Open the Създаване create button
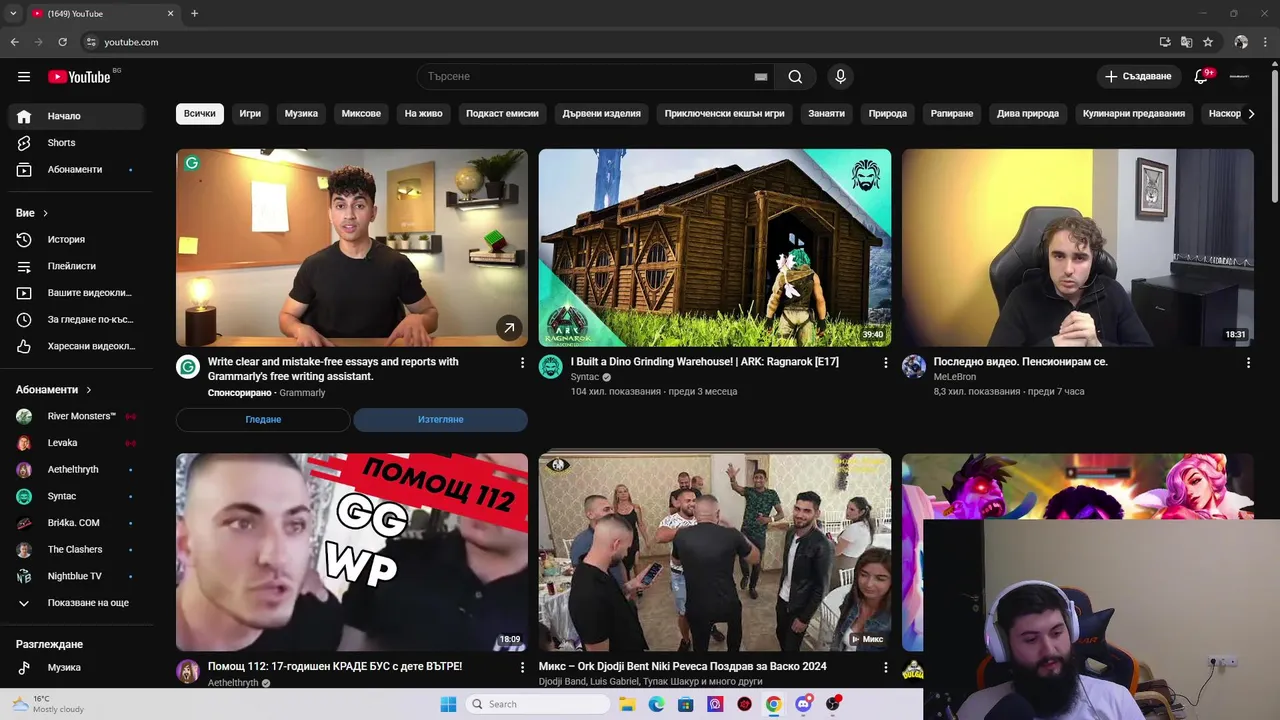 [1138, 76]
